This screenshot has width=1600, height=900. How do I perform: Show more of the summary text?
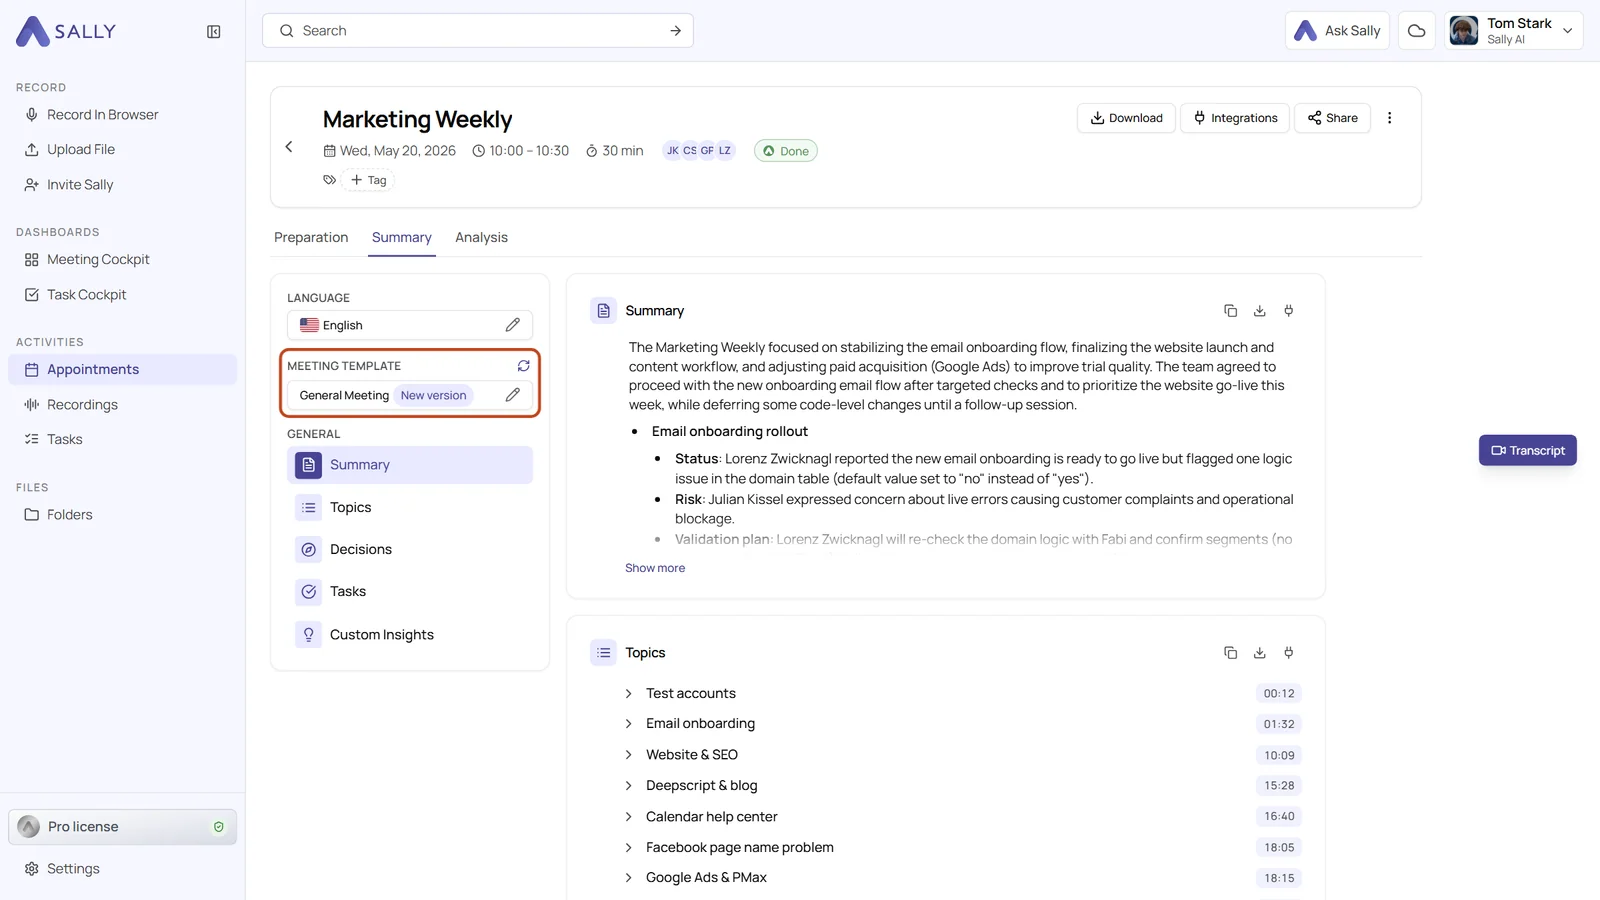(655, 568)
